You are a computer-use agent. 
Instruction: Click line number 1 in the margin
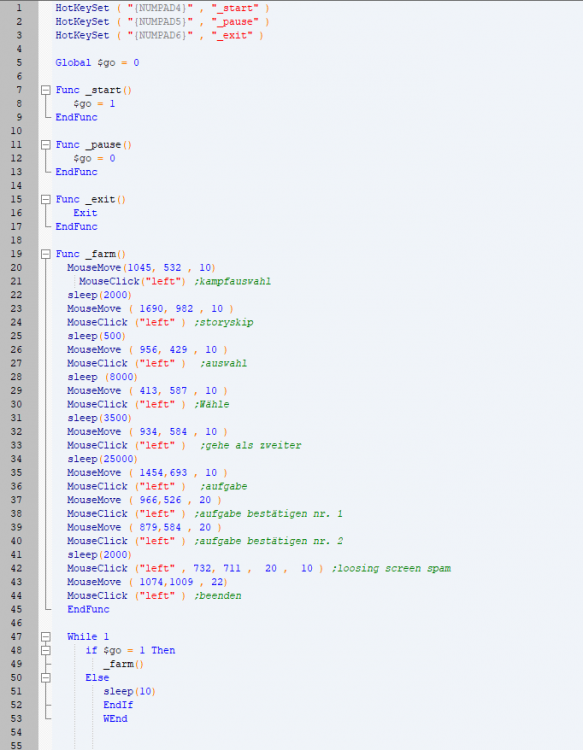click(19, 8)
